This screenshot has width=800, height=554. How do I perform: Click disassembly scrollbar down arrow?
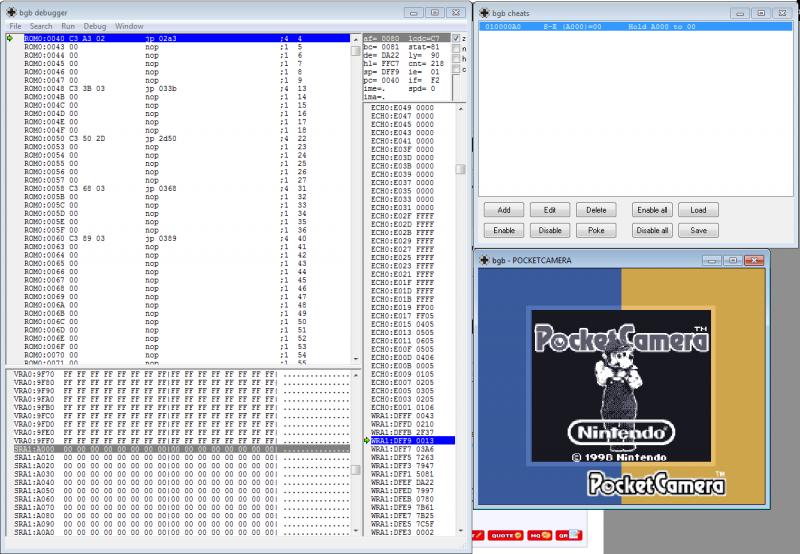click(356, 360)
